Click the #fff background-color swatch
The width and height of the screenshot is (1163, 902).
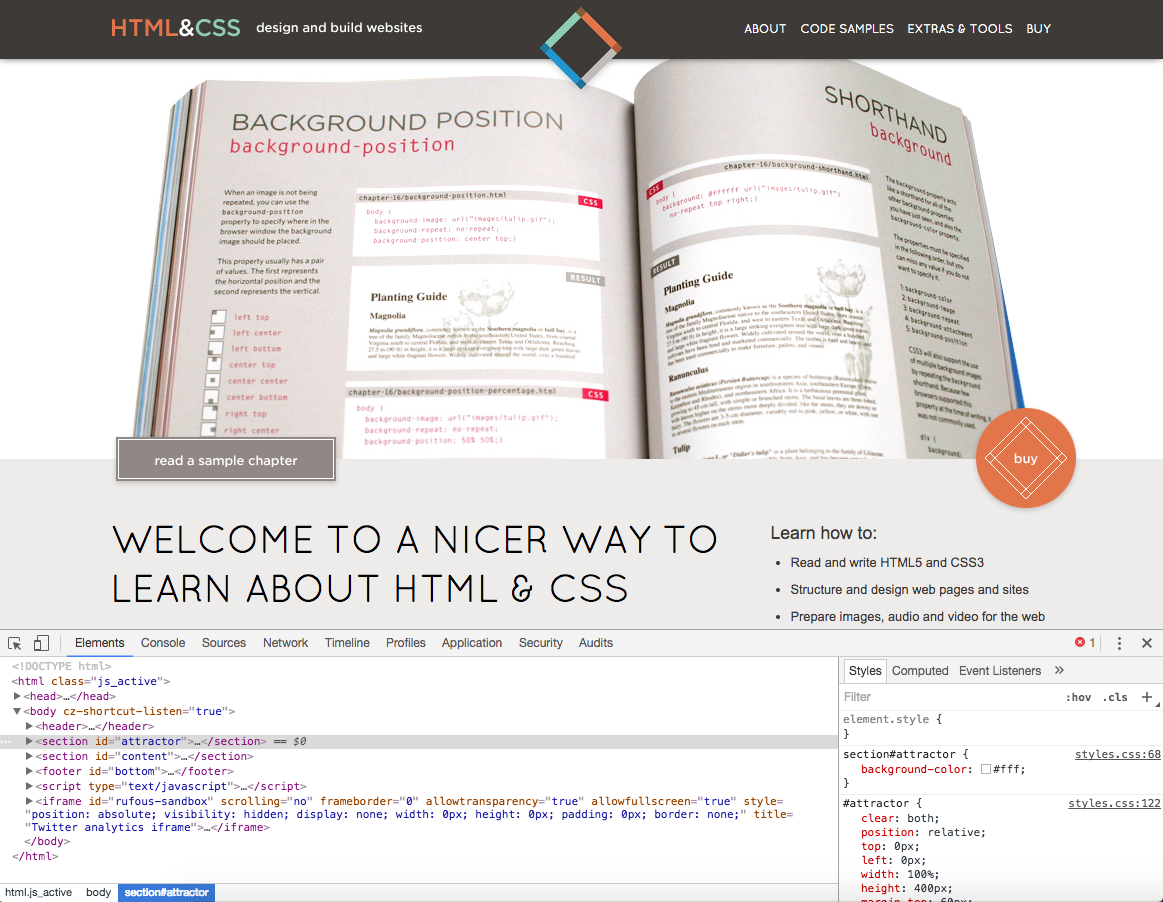click(x=986, y=769)
